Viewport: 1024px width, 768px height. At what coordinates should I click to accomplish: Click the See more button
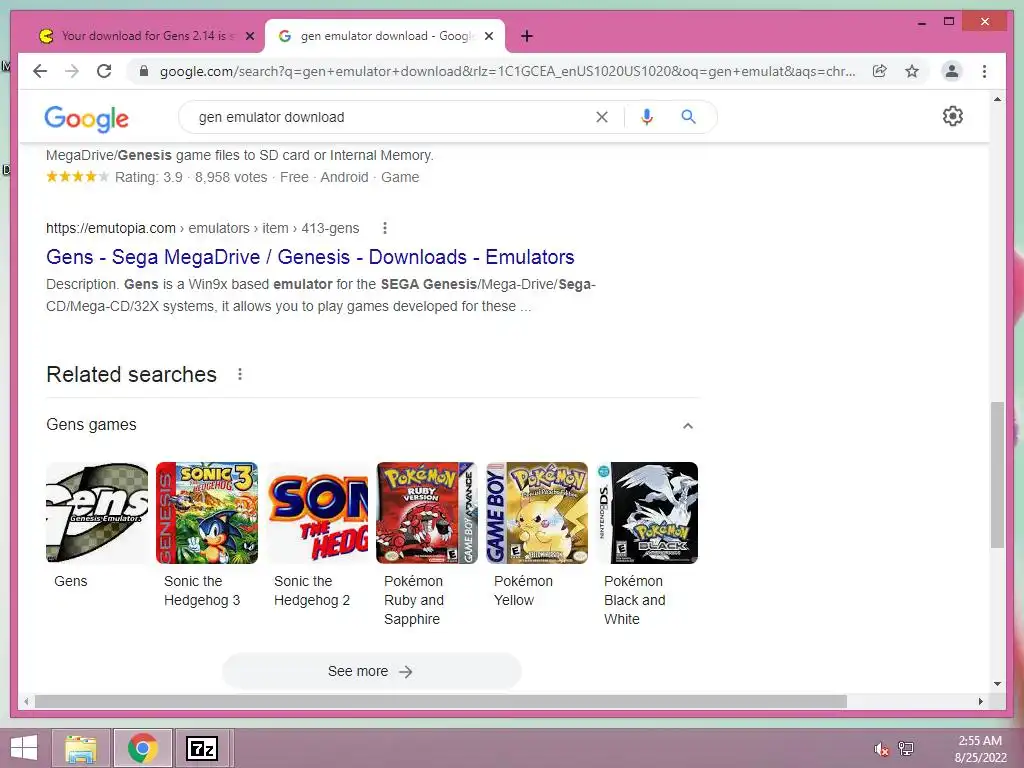[x=371, y=671]
